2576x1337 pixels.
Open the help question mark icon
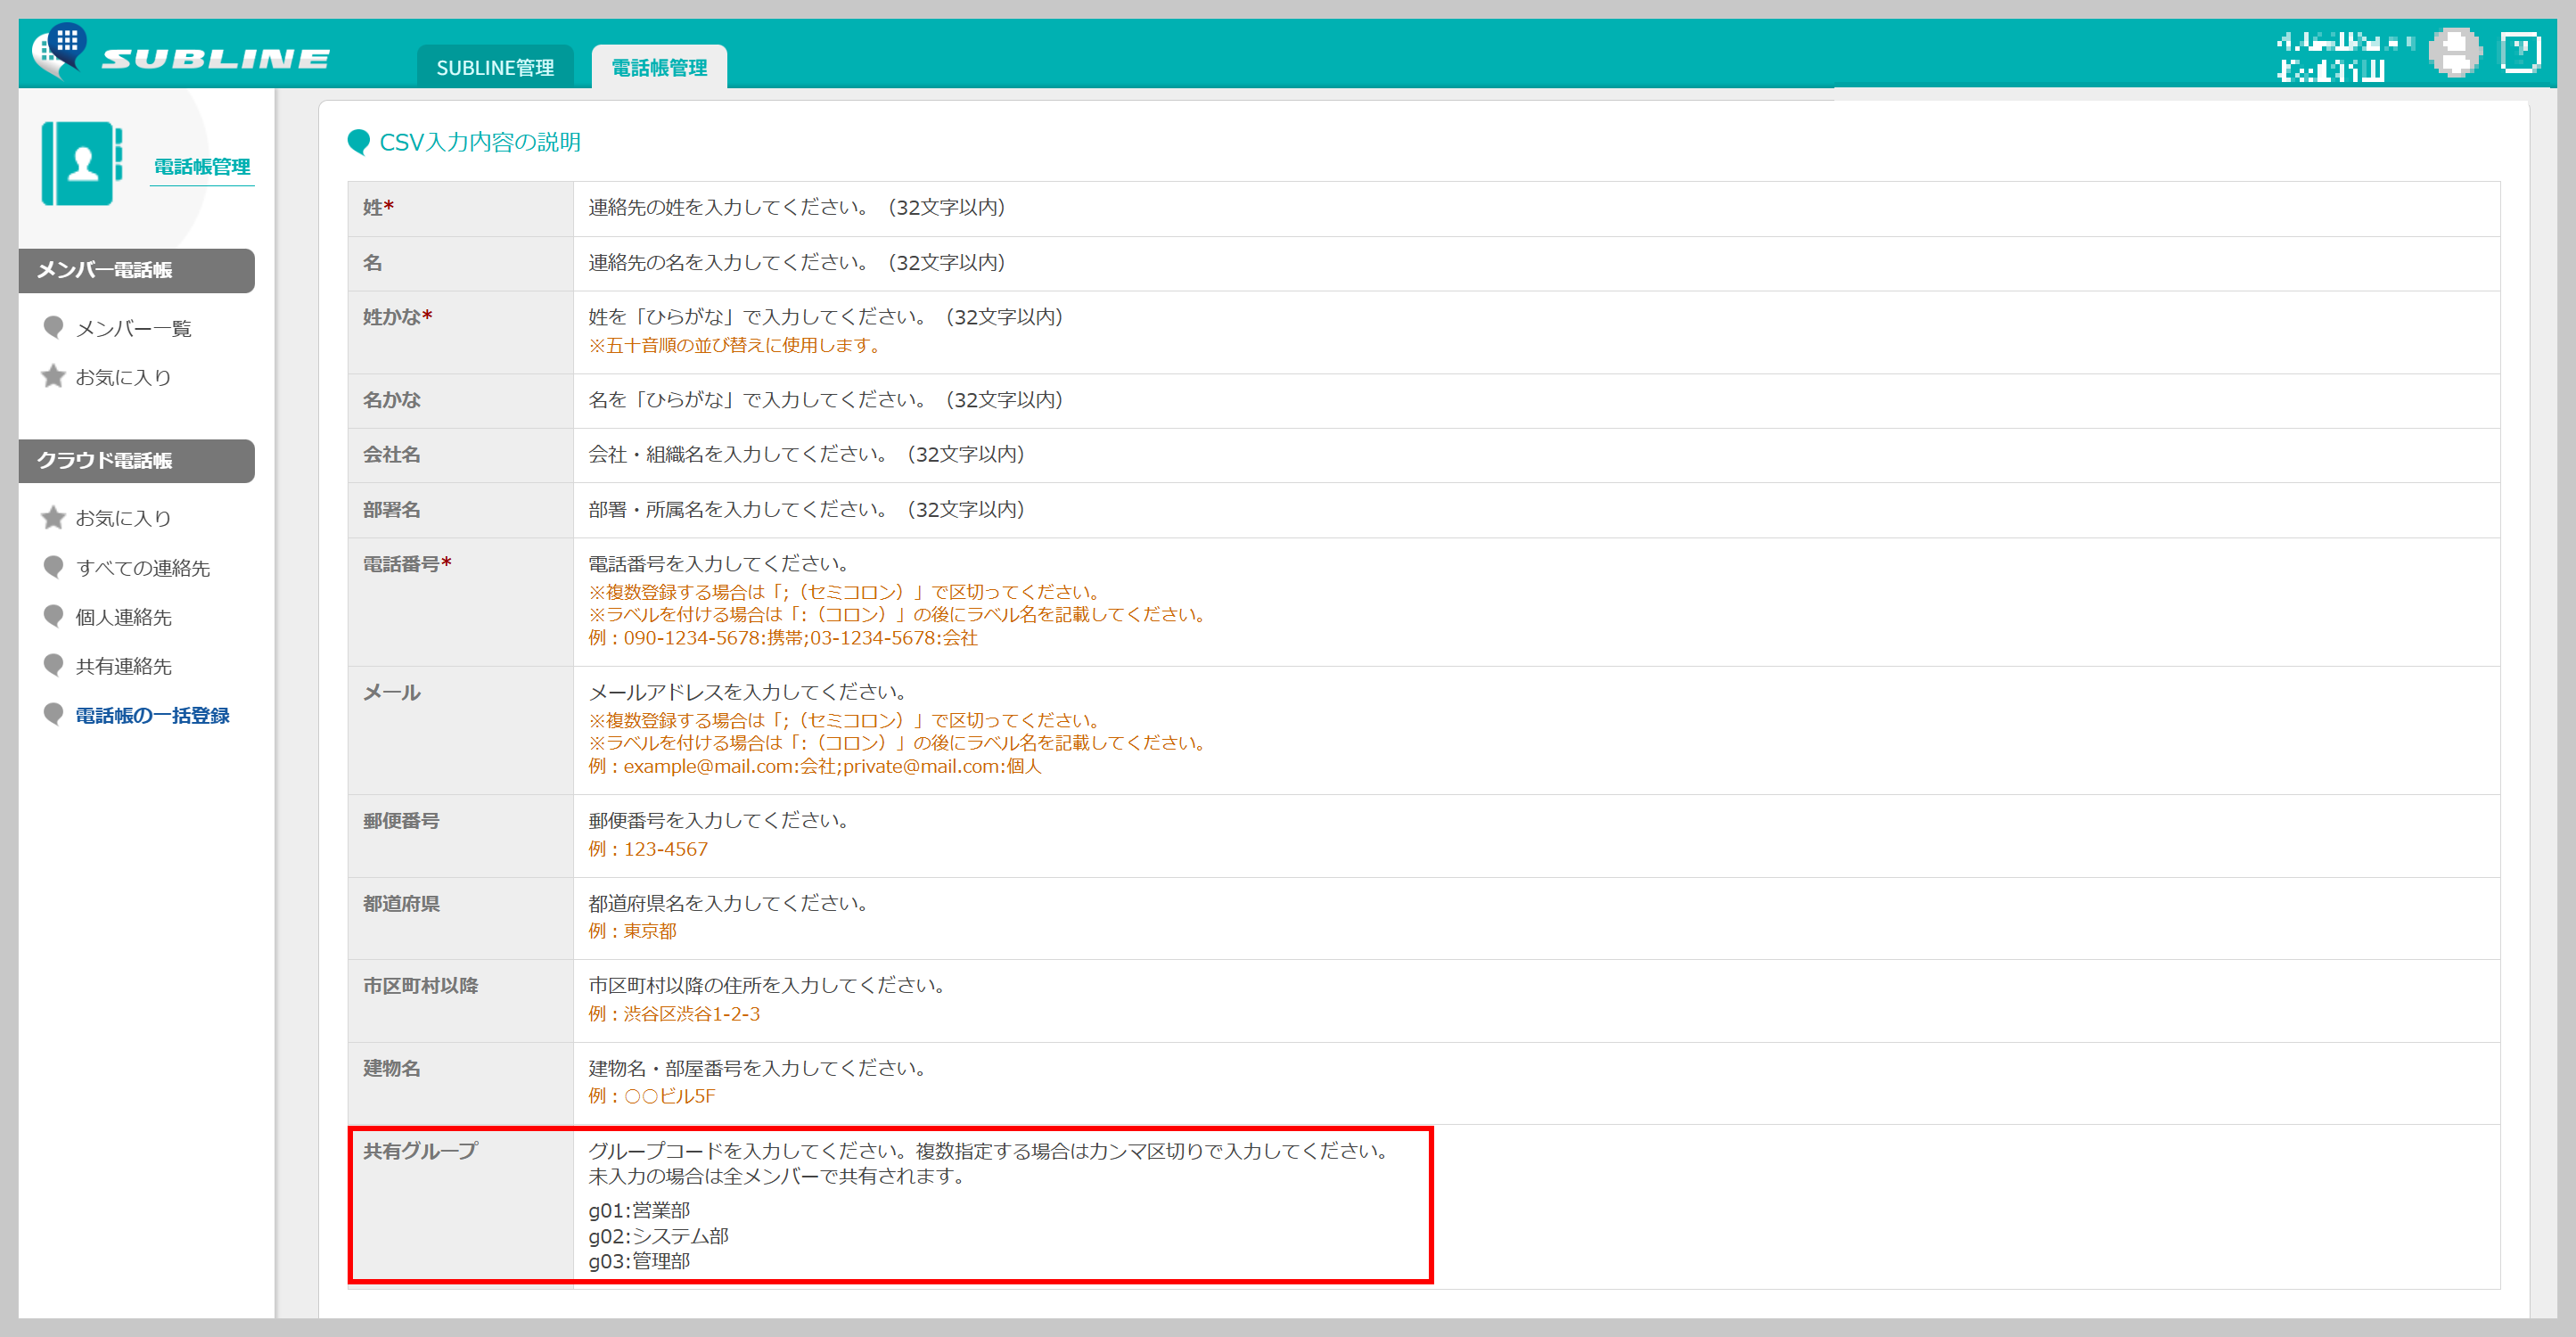(x=2519, y=53)
